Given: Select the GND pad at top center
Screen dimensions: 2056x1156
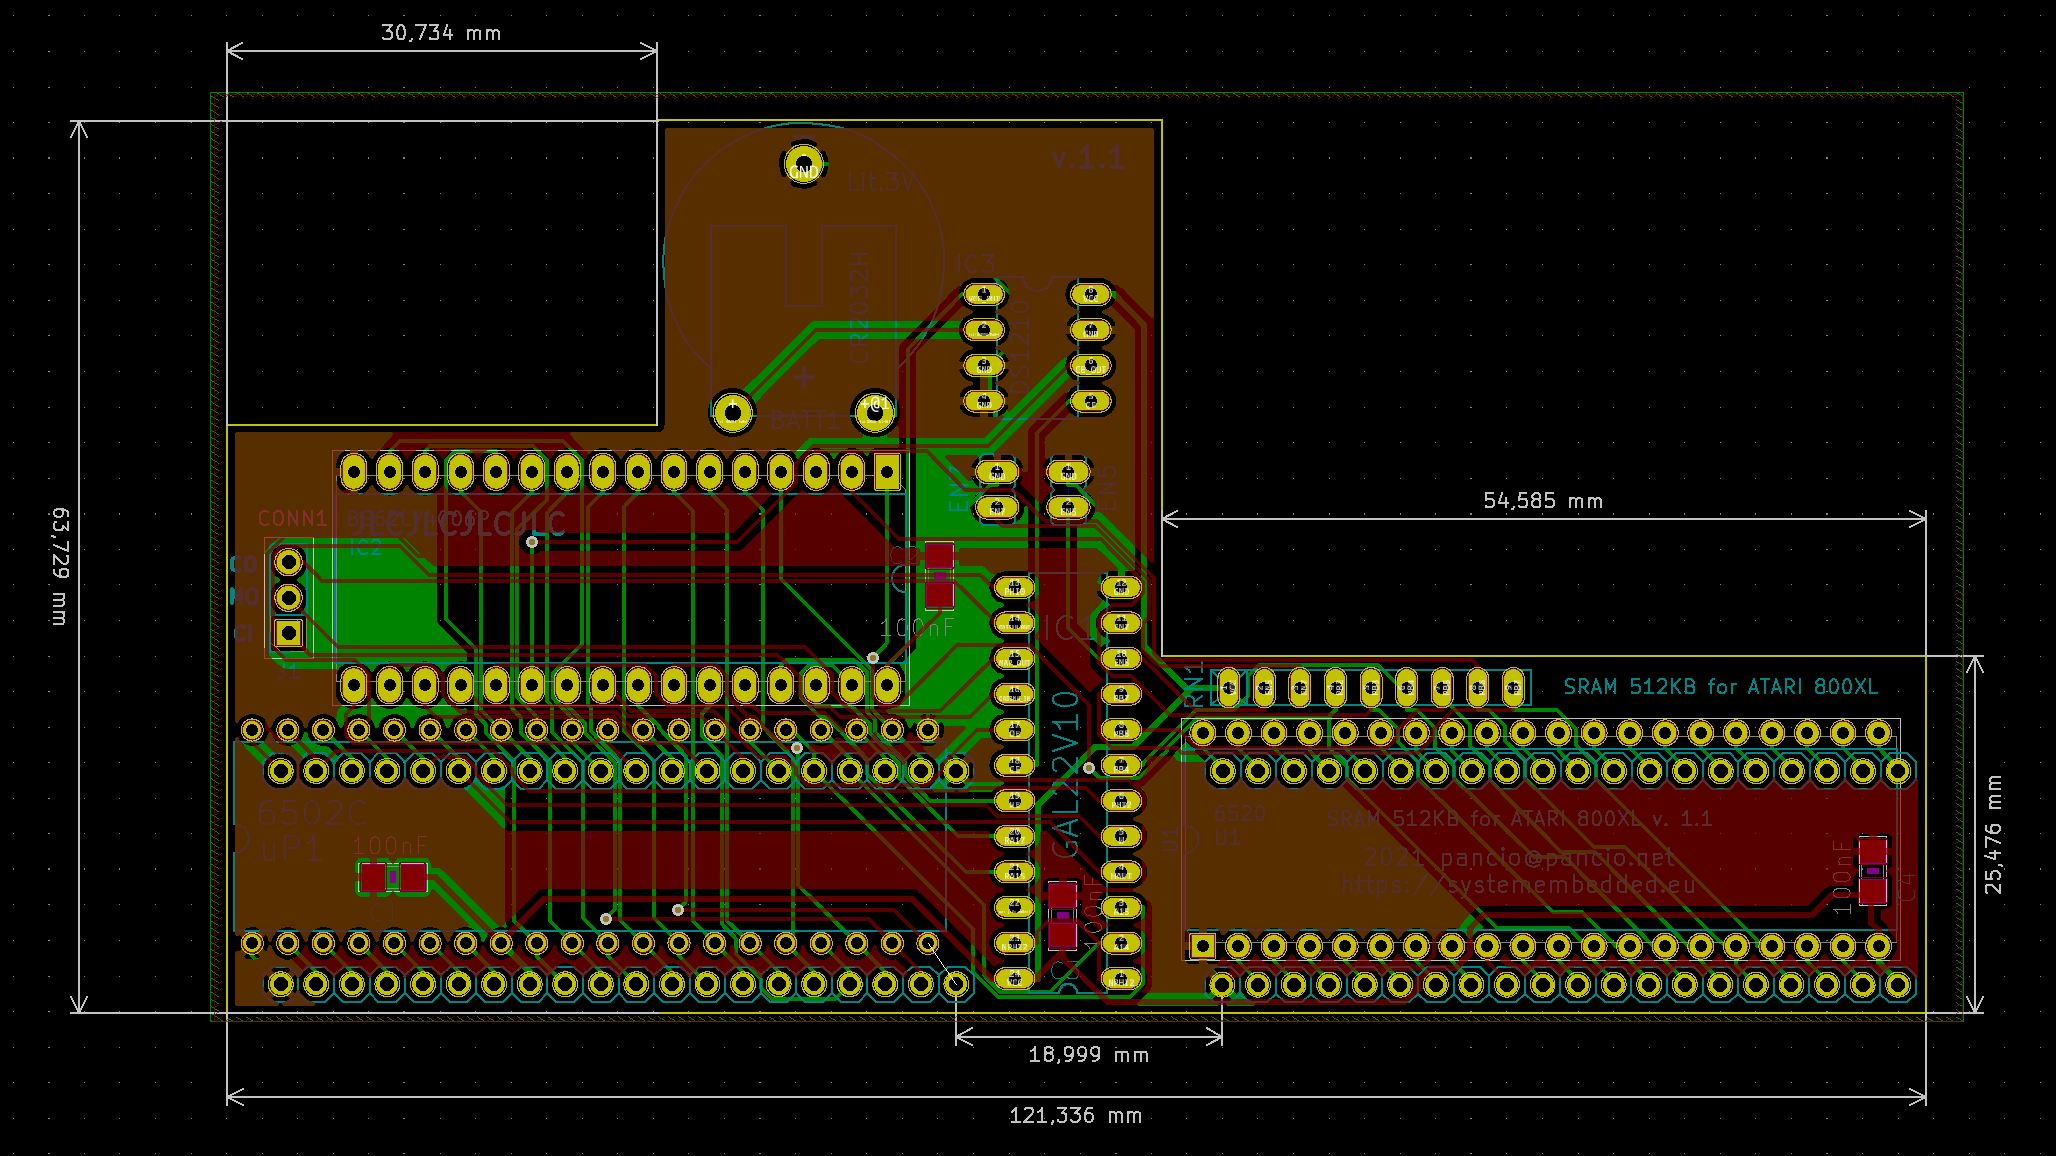Looking at the screenshot, I should coord(802,163).
